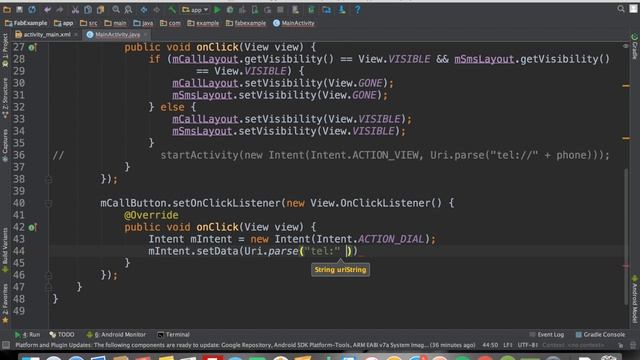Collapse the code block at line 40
The image size is (640, 360).
(x=48, y=203)
